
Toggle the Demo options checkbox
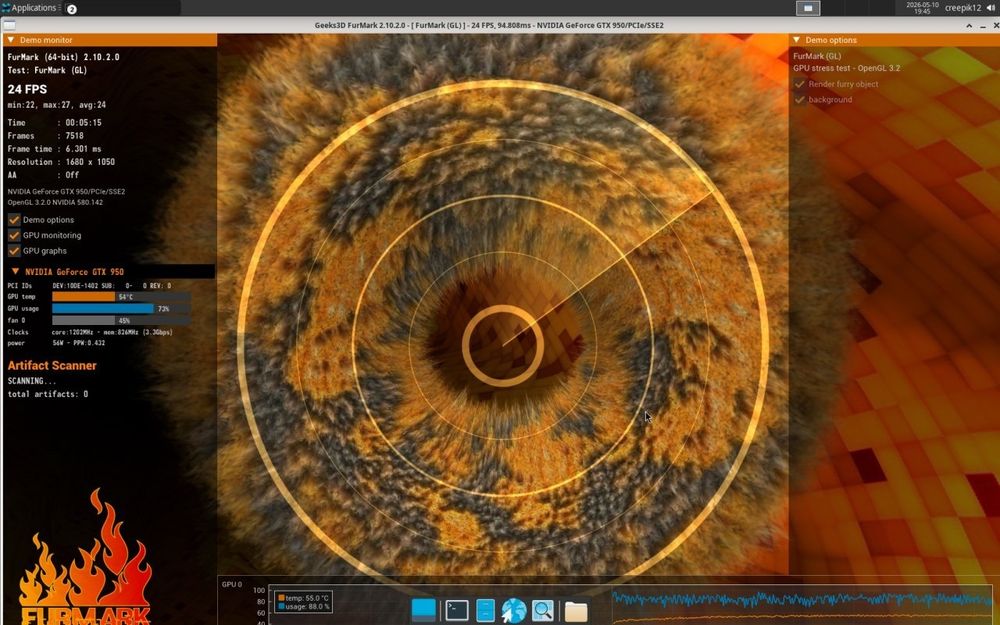click(x=14, y=219)
